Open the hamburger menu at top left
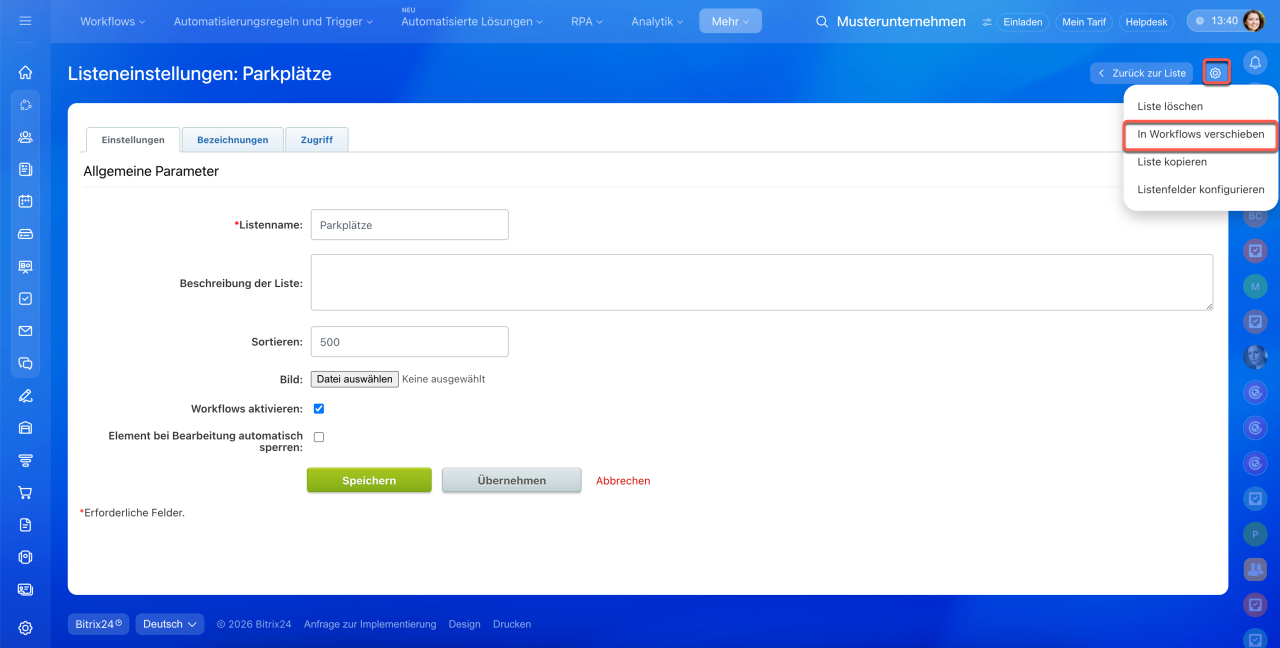 coord(25,21)
